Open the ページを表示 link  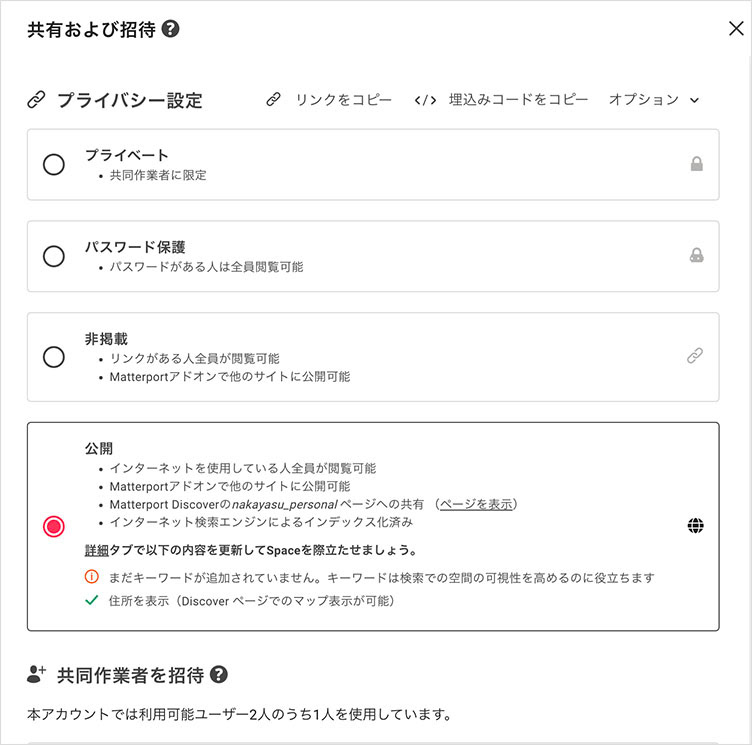(476, 504)
